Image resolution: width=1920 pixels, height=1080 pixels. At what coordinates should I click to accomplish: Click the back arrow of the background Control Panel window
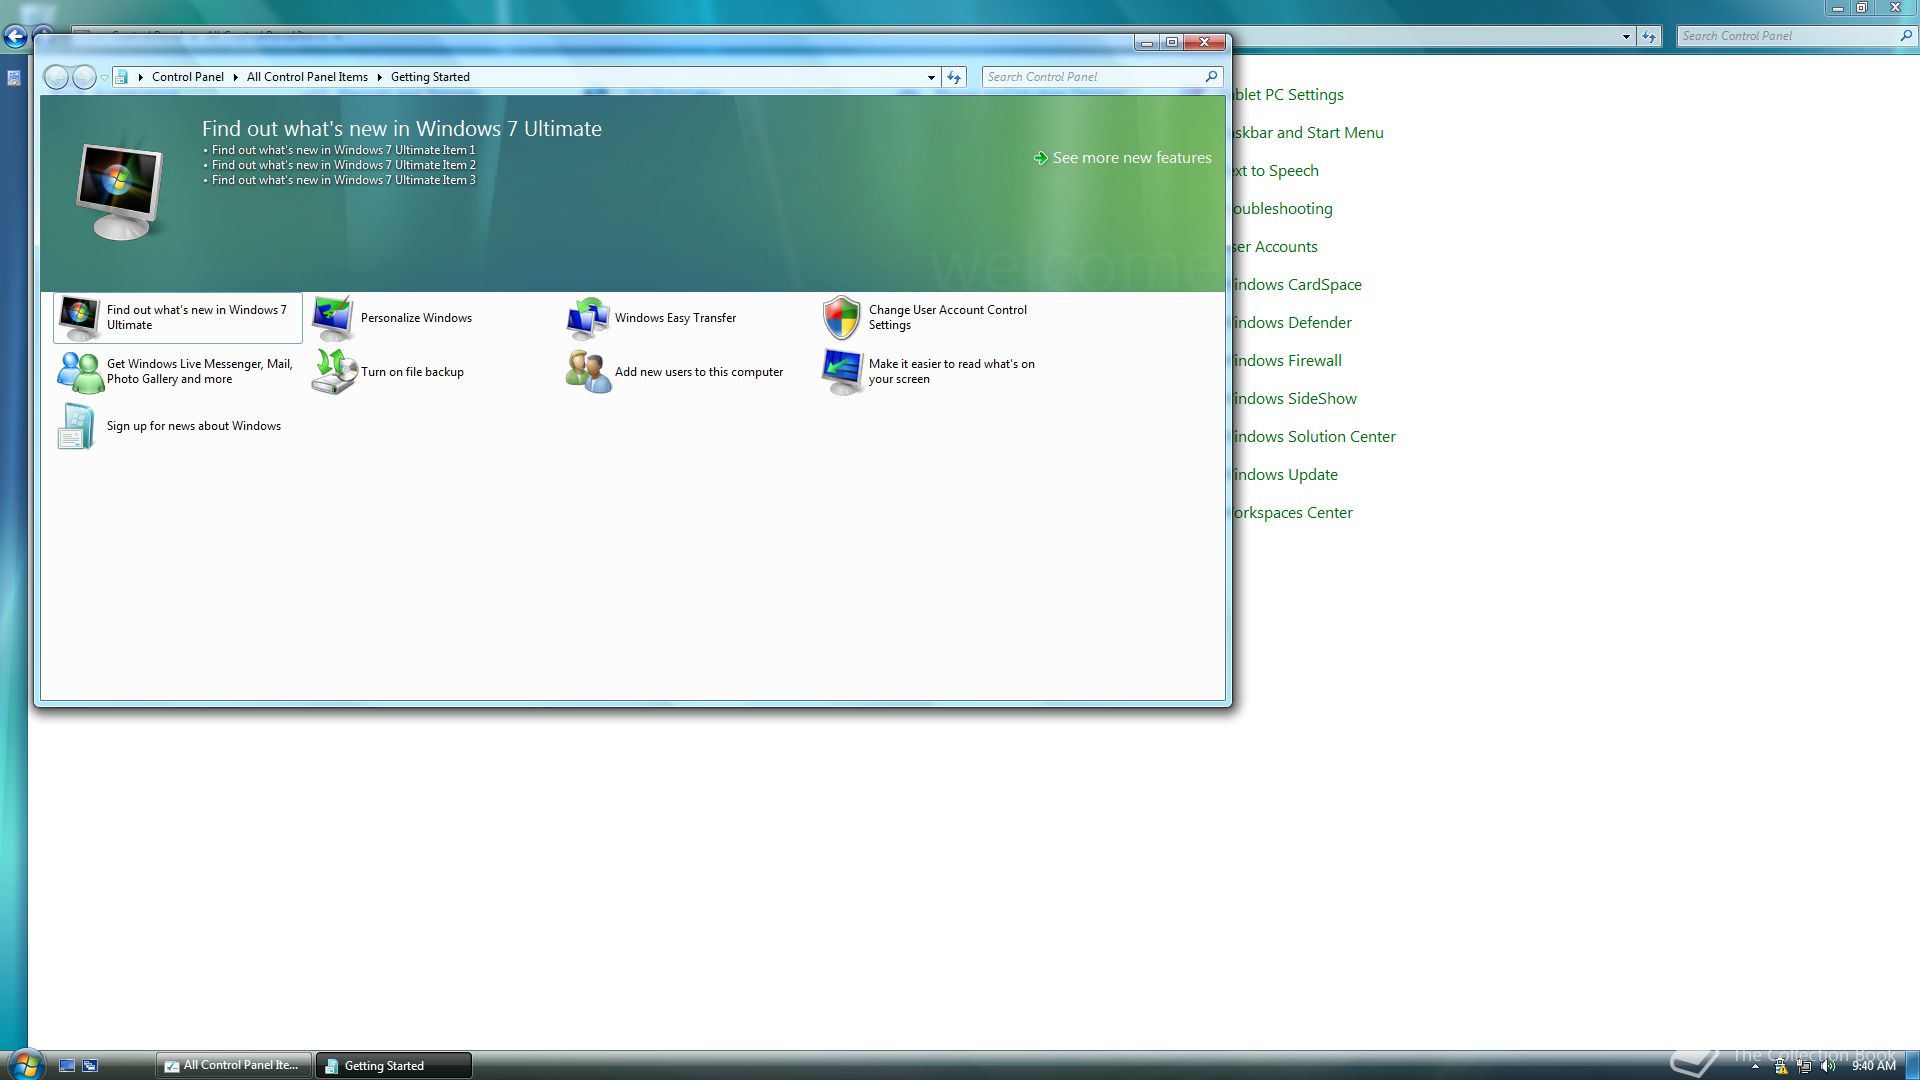tap(15, 37)
